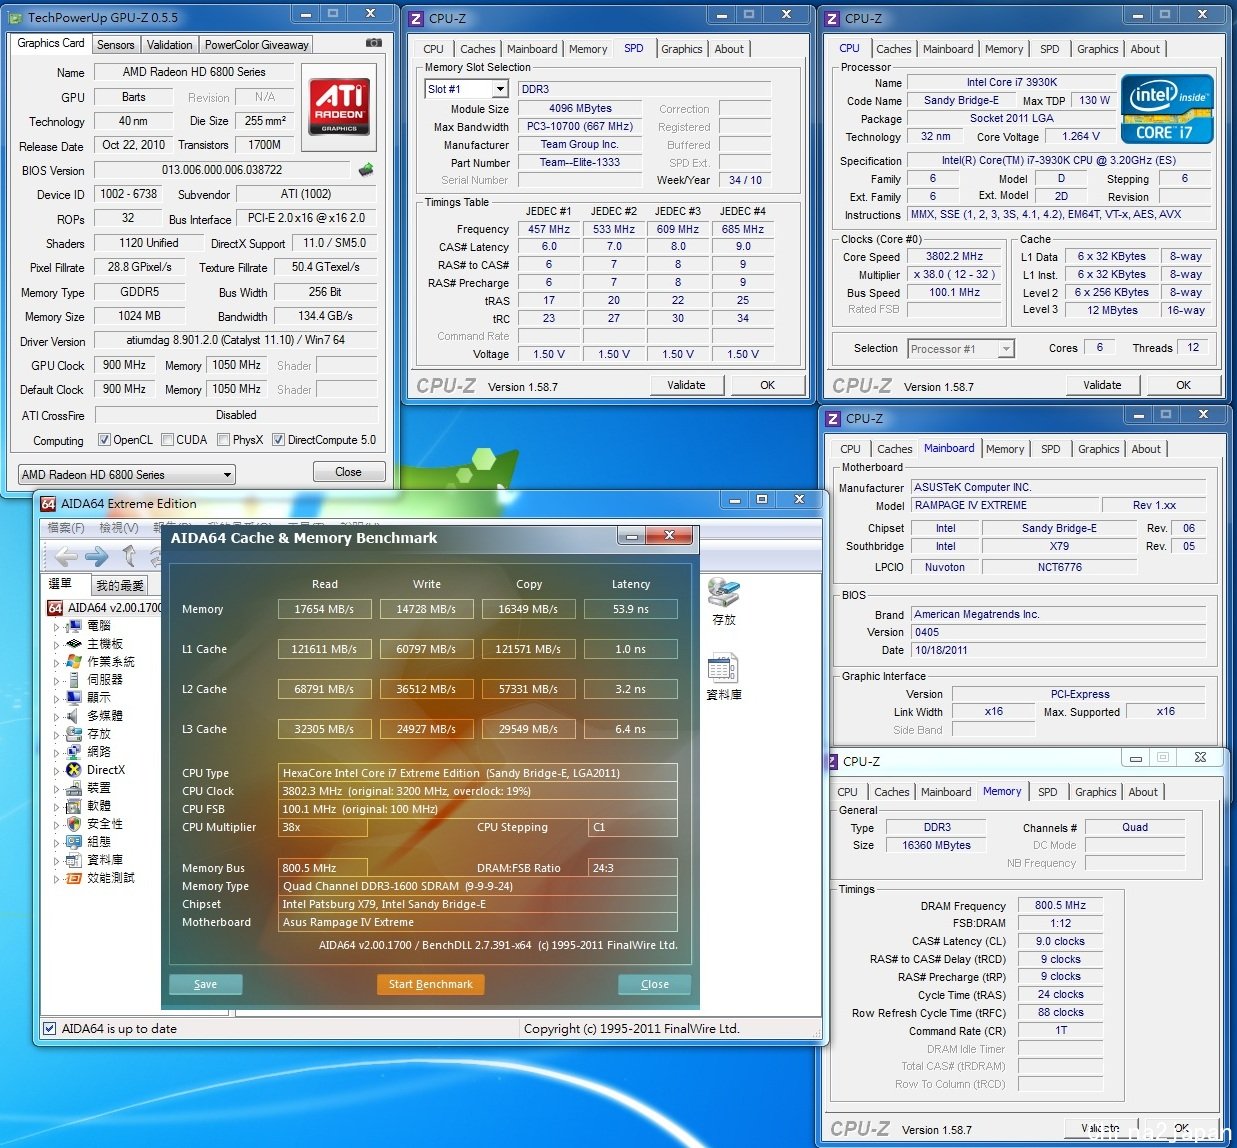Open Graphics tab in CPU-Z Mainboard window
The height and width of the screenshot is (1148, 1237).
coord(1098,449)
